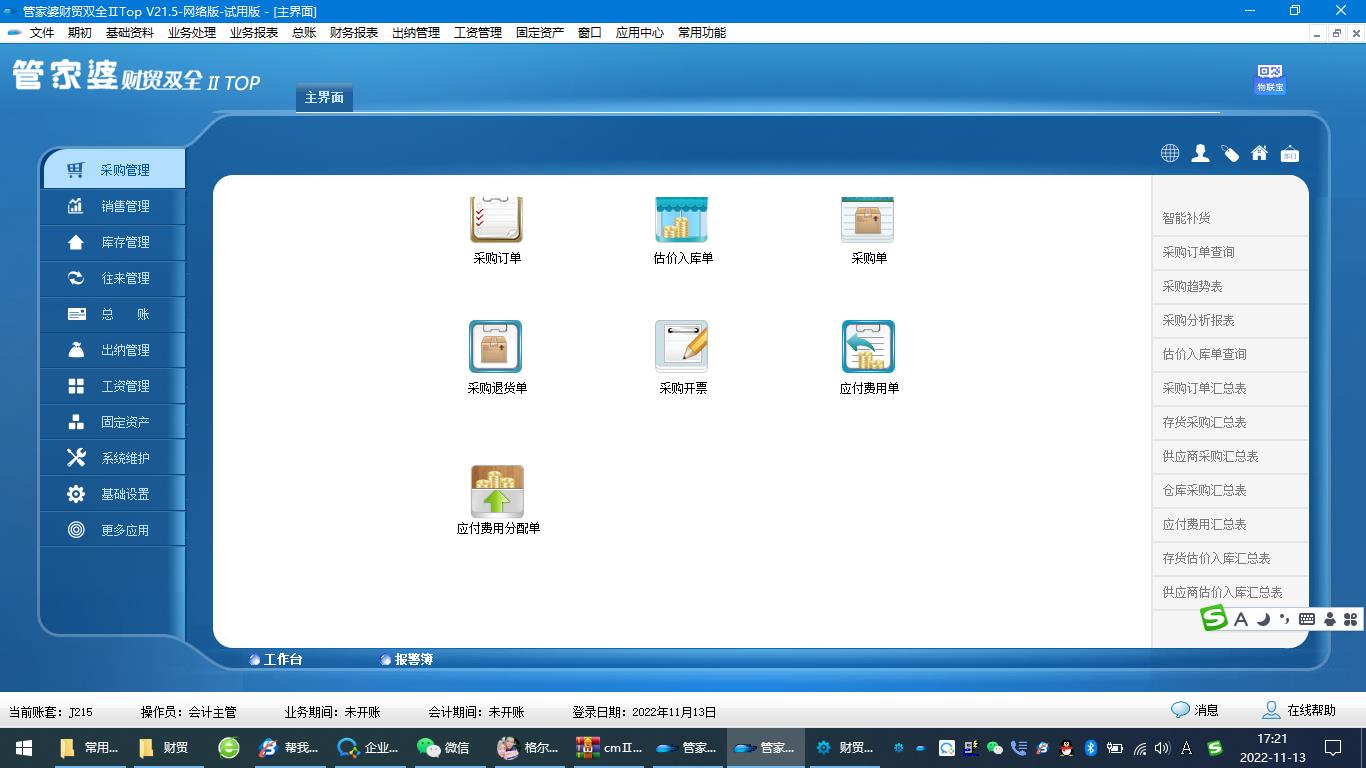
Task: Switch to the 报警簿 tab
Action: (406, 660)
